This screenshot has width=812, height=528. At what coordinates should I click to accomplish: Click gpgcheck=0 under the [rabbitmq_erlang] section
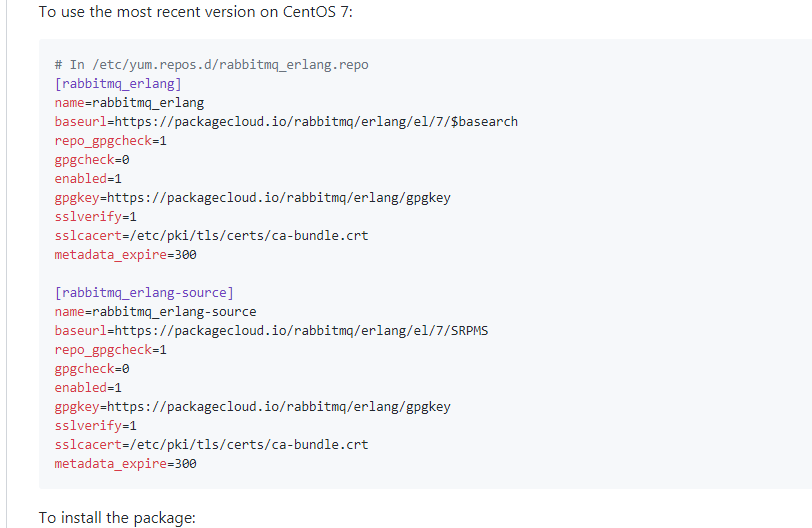[x=92, y=160]
